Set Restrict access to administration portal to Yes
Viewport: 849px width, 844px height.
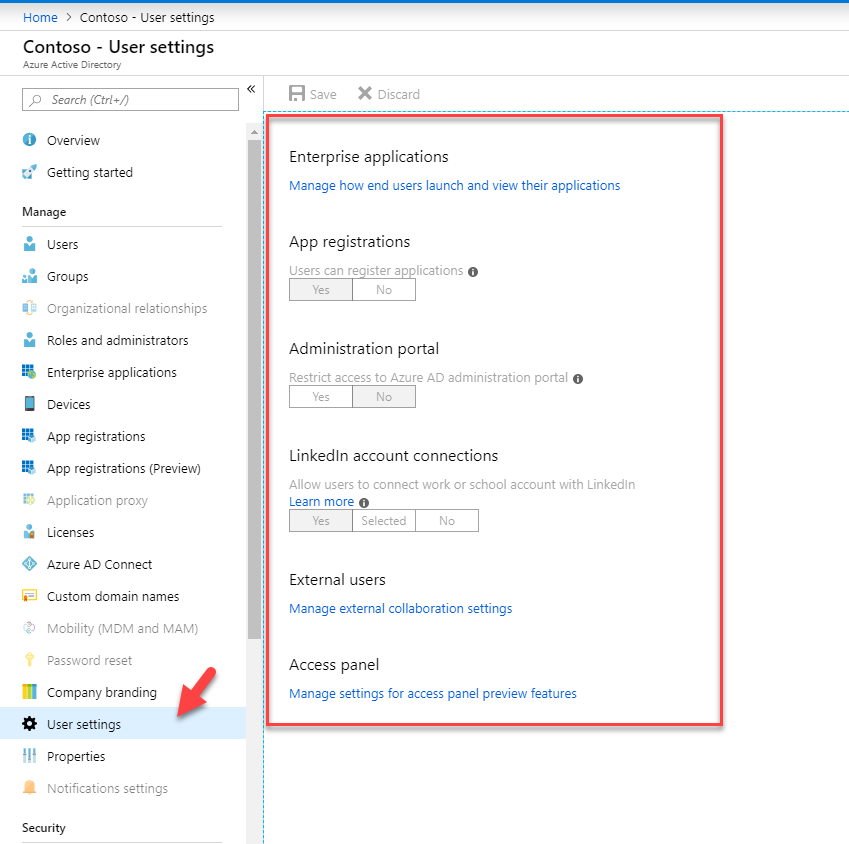pyautogui.click(x=321, y=397)
